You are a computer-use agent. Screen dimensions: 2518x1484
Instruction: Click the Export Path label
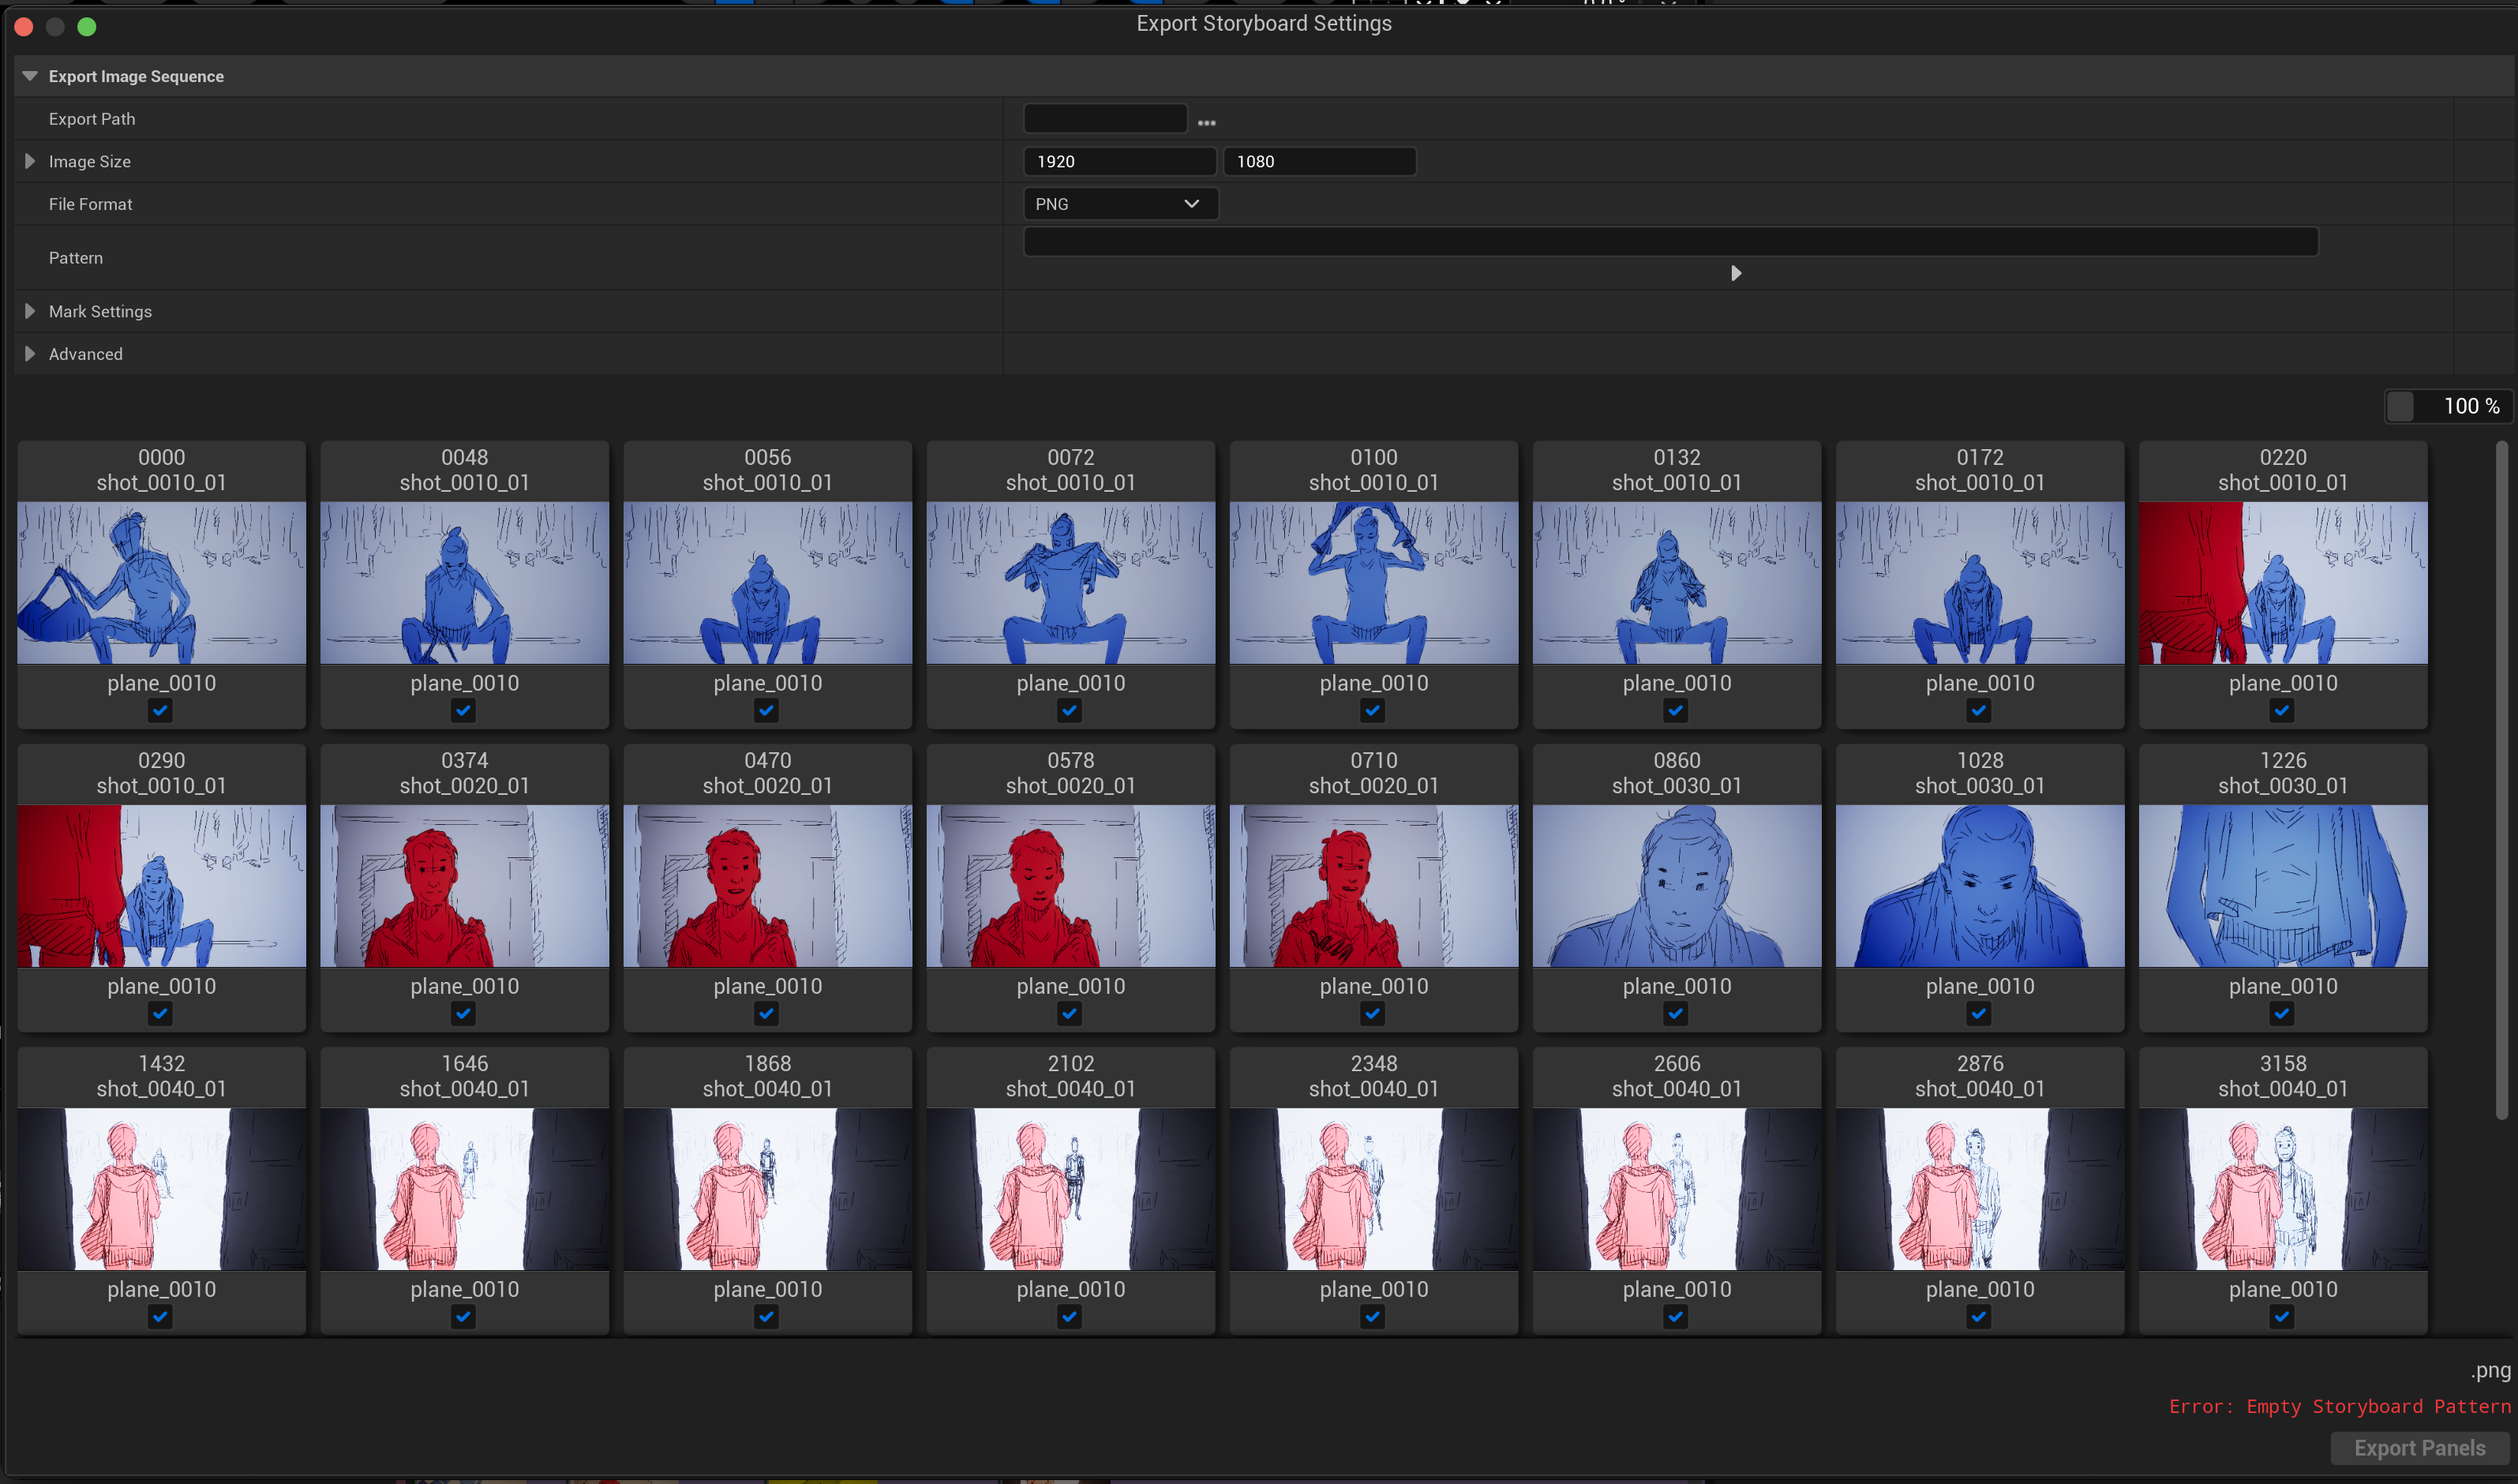(x=92, y=118)
